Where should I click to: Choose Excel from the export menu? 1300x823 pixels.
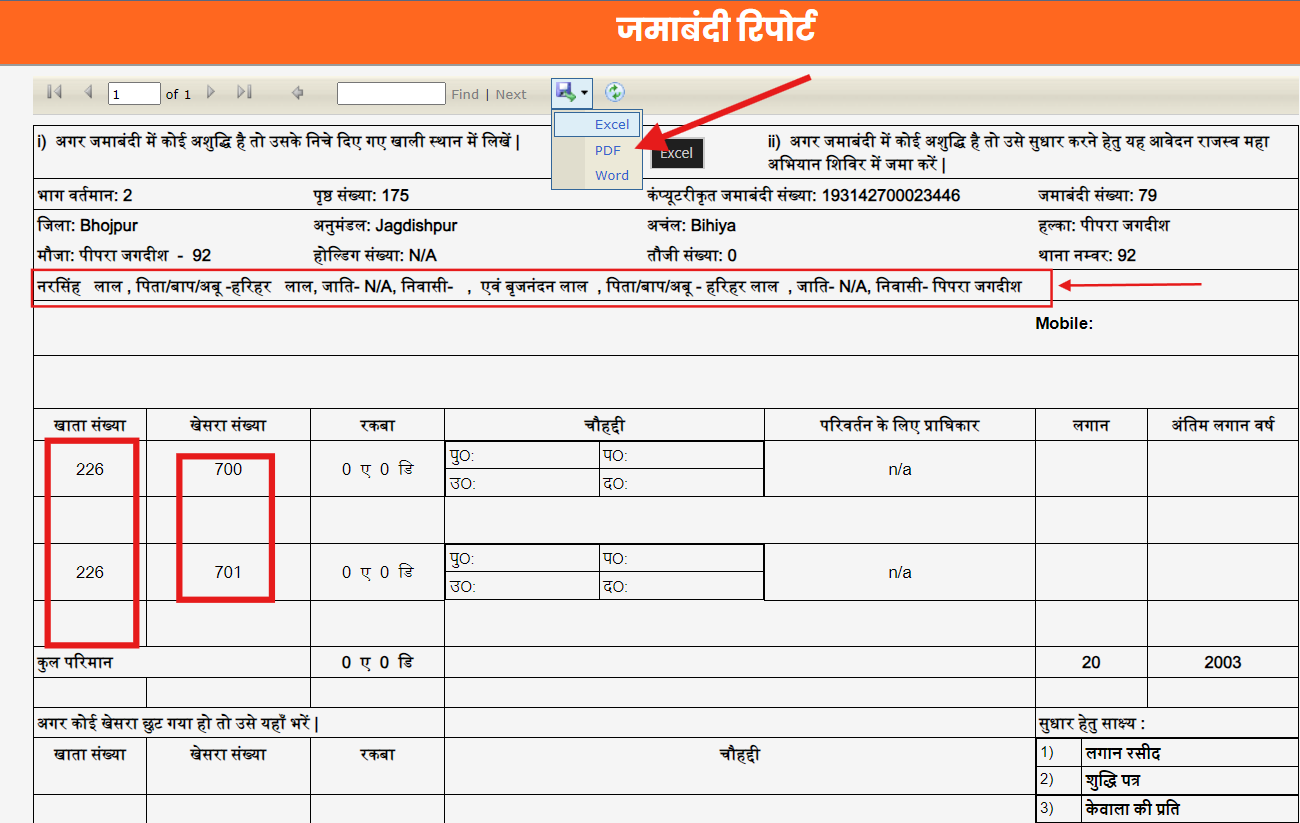[611, 124]
